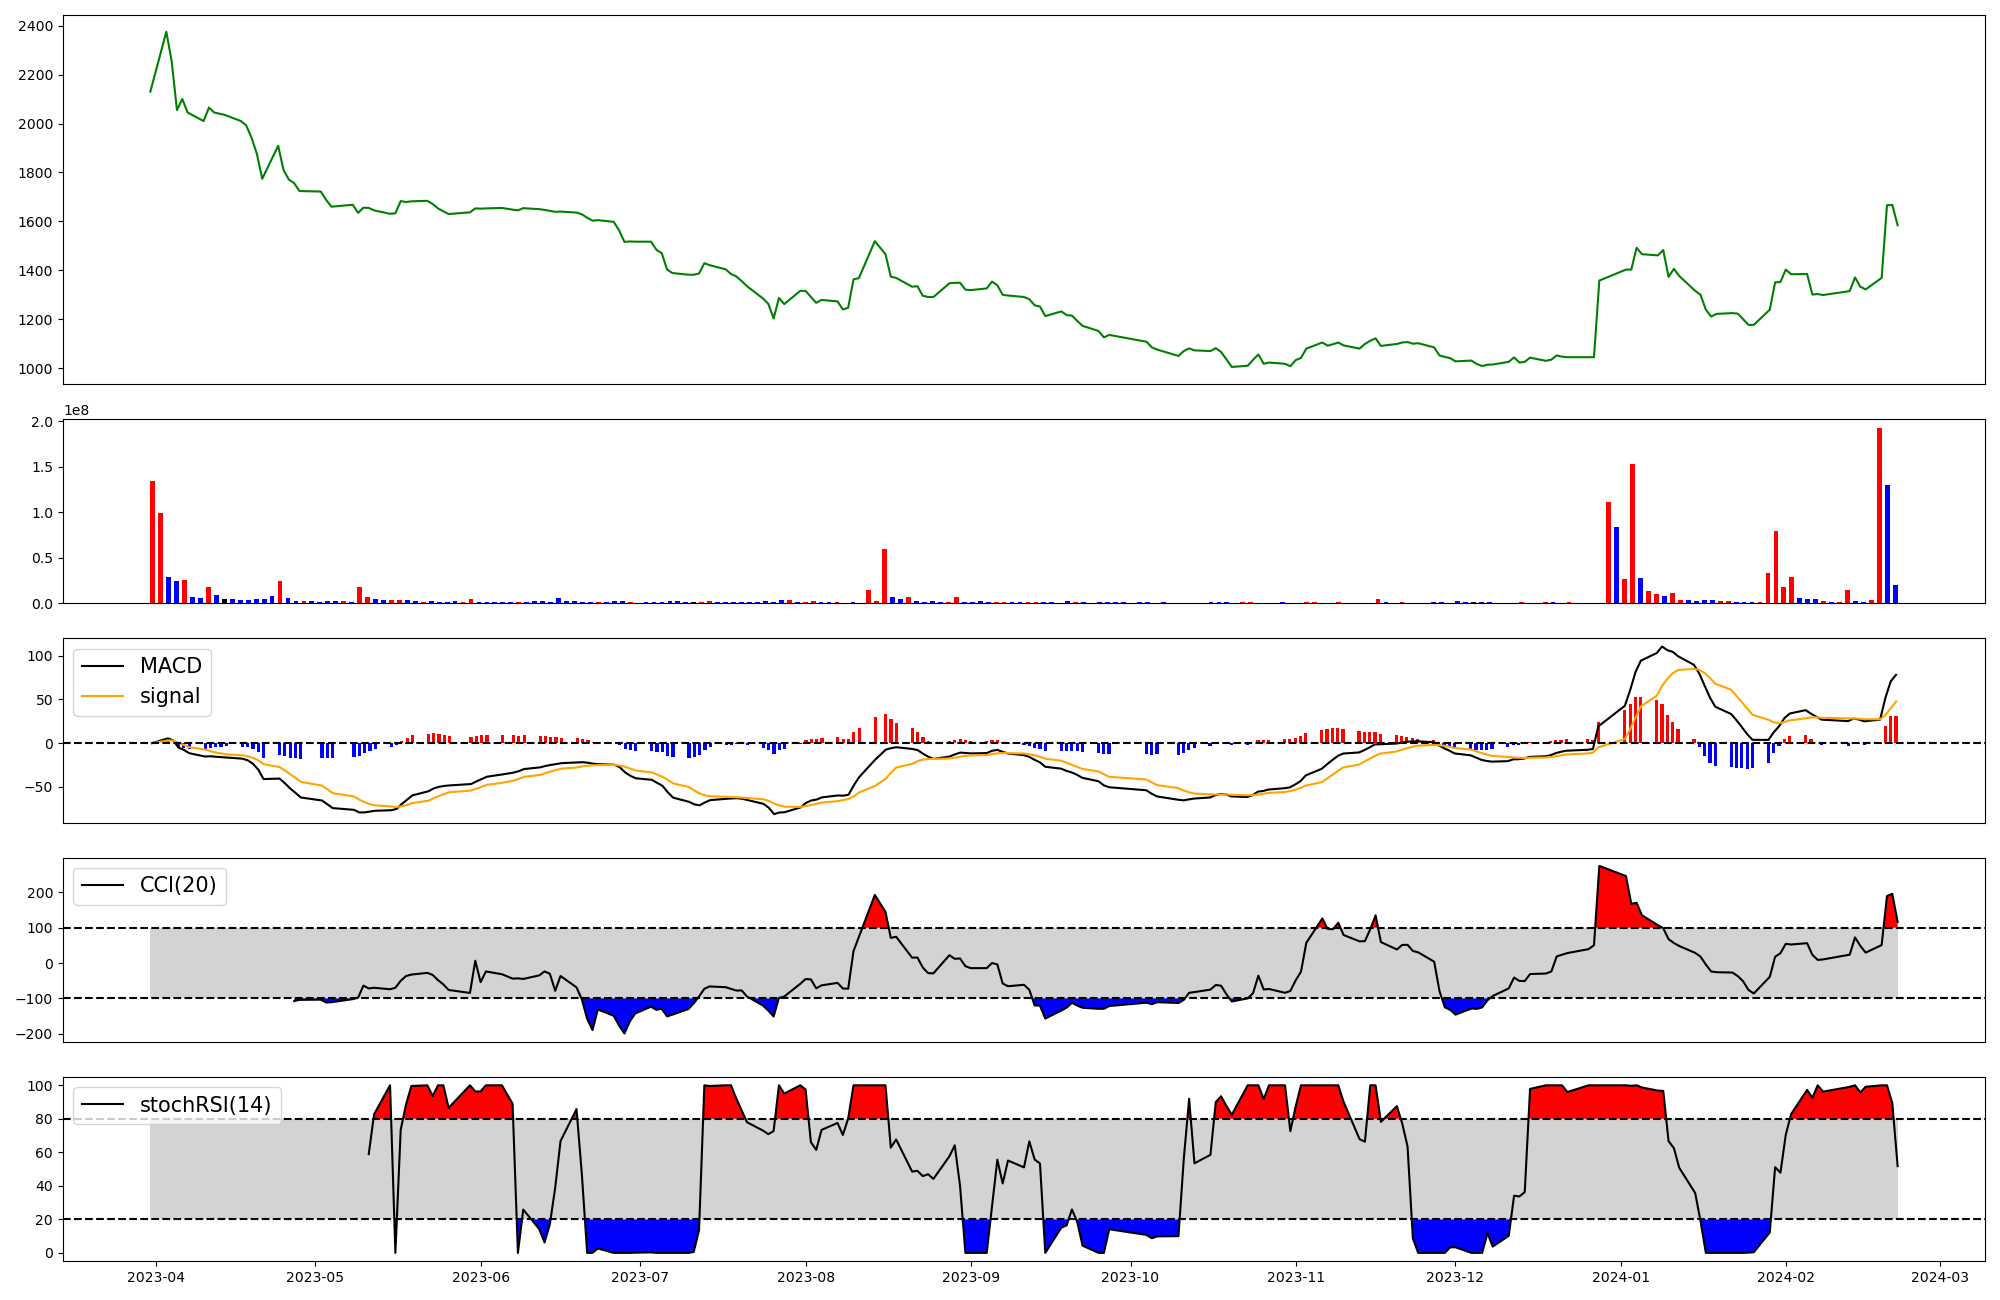The height and width of the screenshot is (1300, 2000).
Task: Click the 1e8 volume scale exponent label
Action: tap(76, 410)
